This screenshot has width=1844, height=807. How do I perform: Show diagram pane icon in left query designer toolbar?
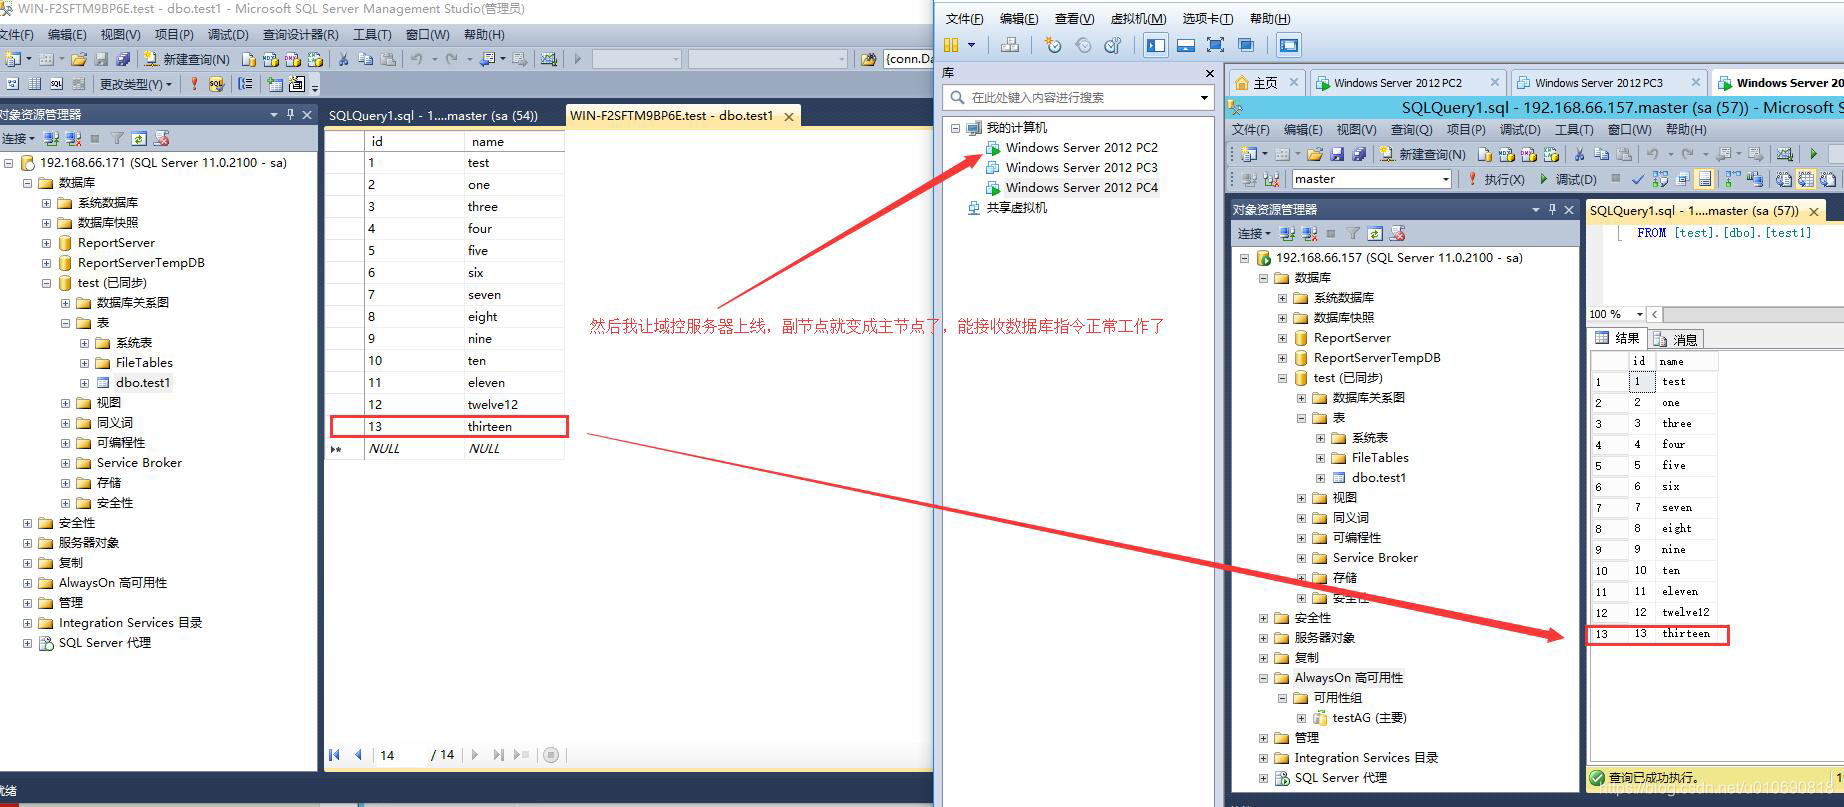12,84
